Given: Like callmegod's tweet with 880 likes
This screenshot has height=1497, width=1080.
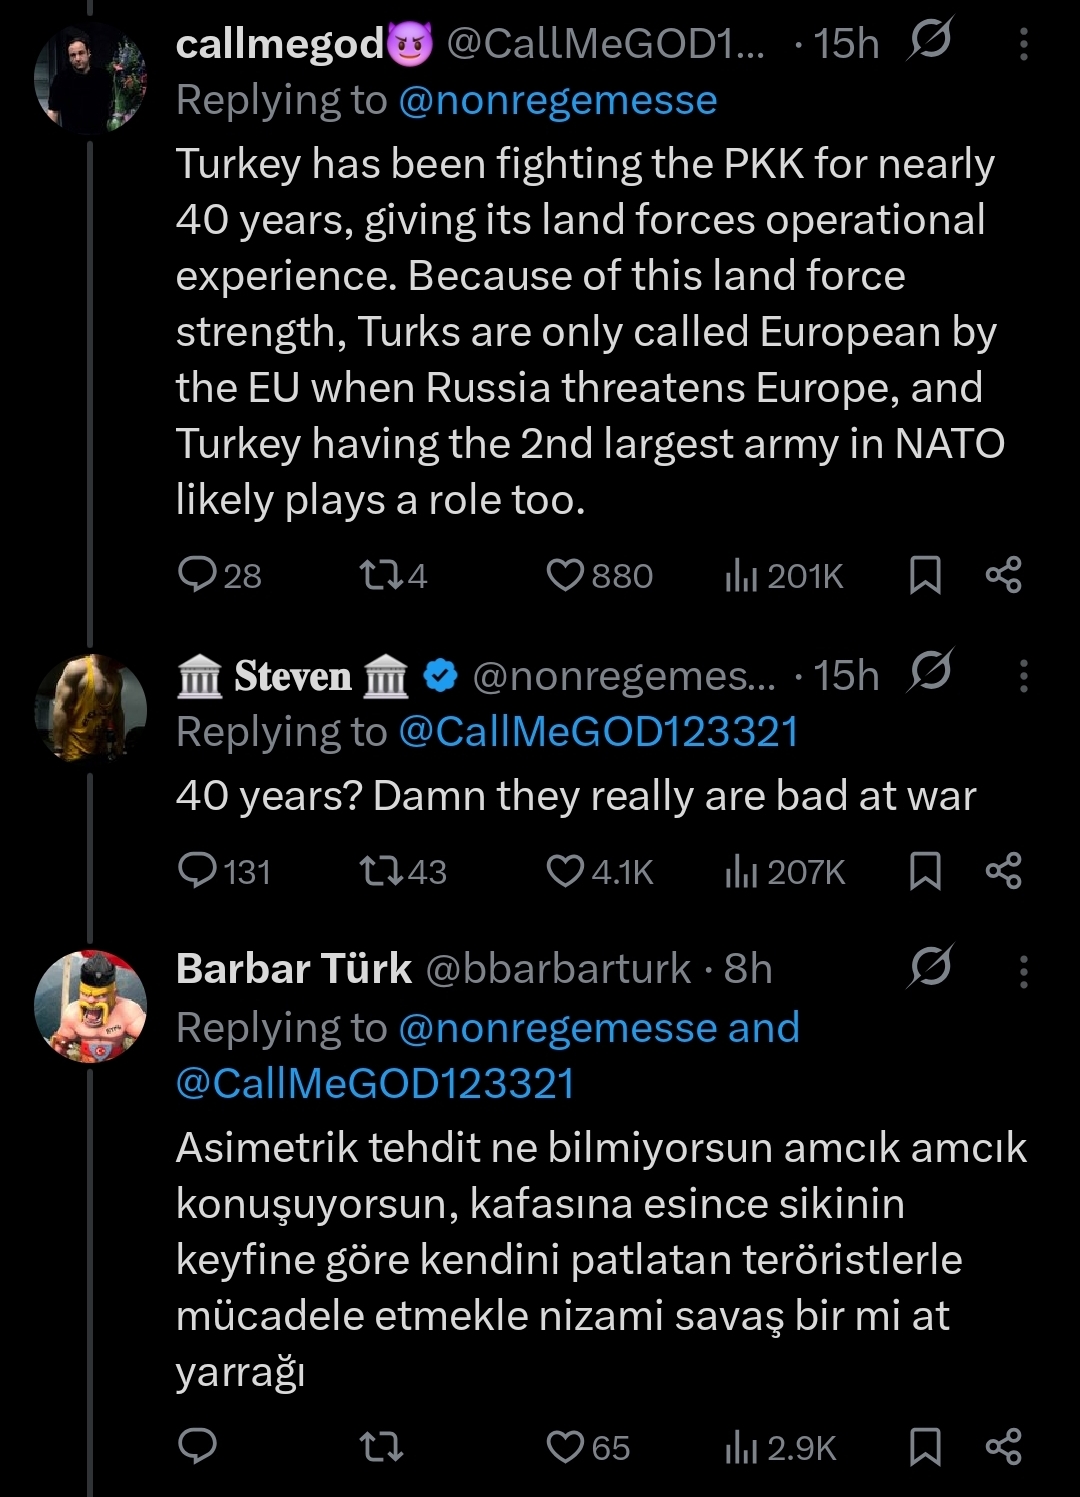Looking at the screenshot, I should click(x=565, y=575).
